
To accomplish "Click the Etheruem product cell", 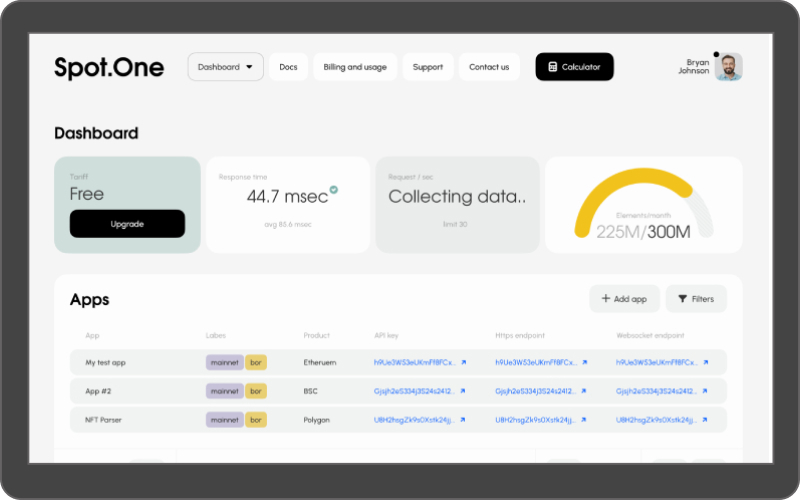I will [320, 362].
